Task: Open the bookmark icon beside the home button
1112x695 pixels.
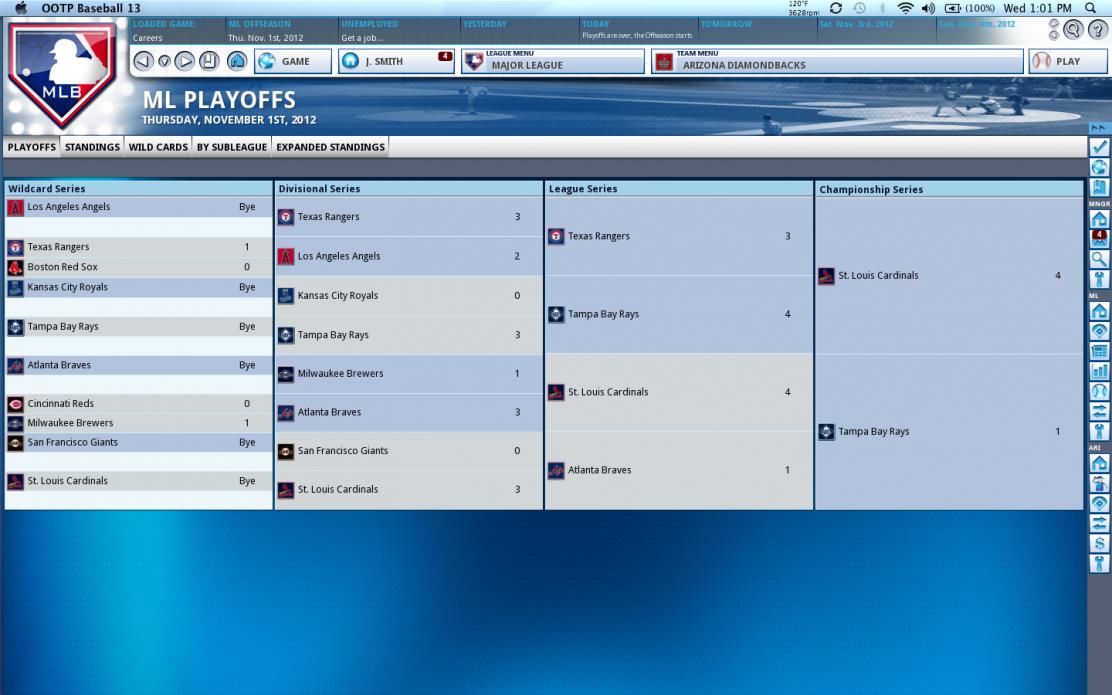Action: click(x=209, y=62)
